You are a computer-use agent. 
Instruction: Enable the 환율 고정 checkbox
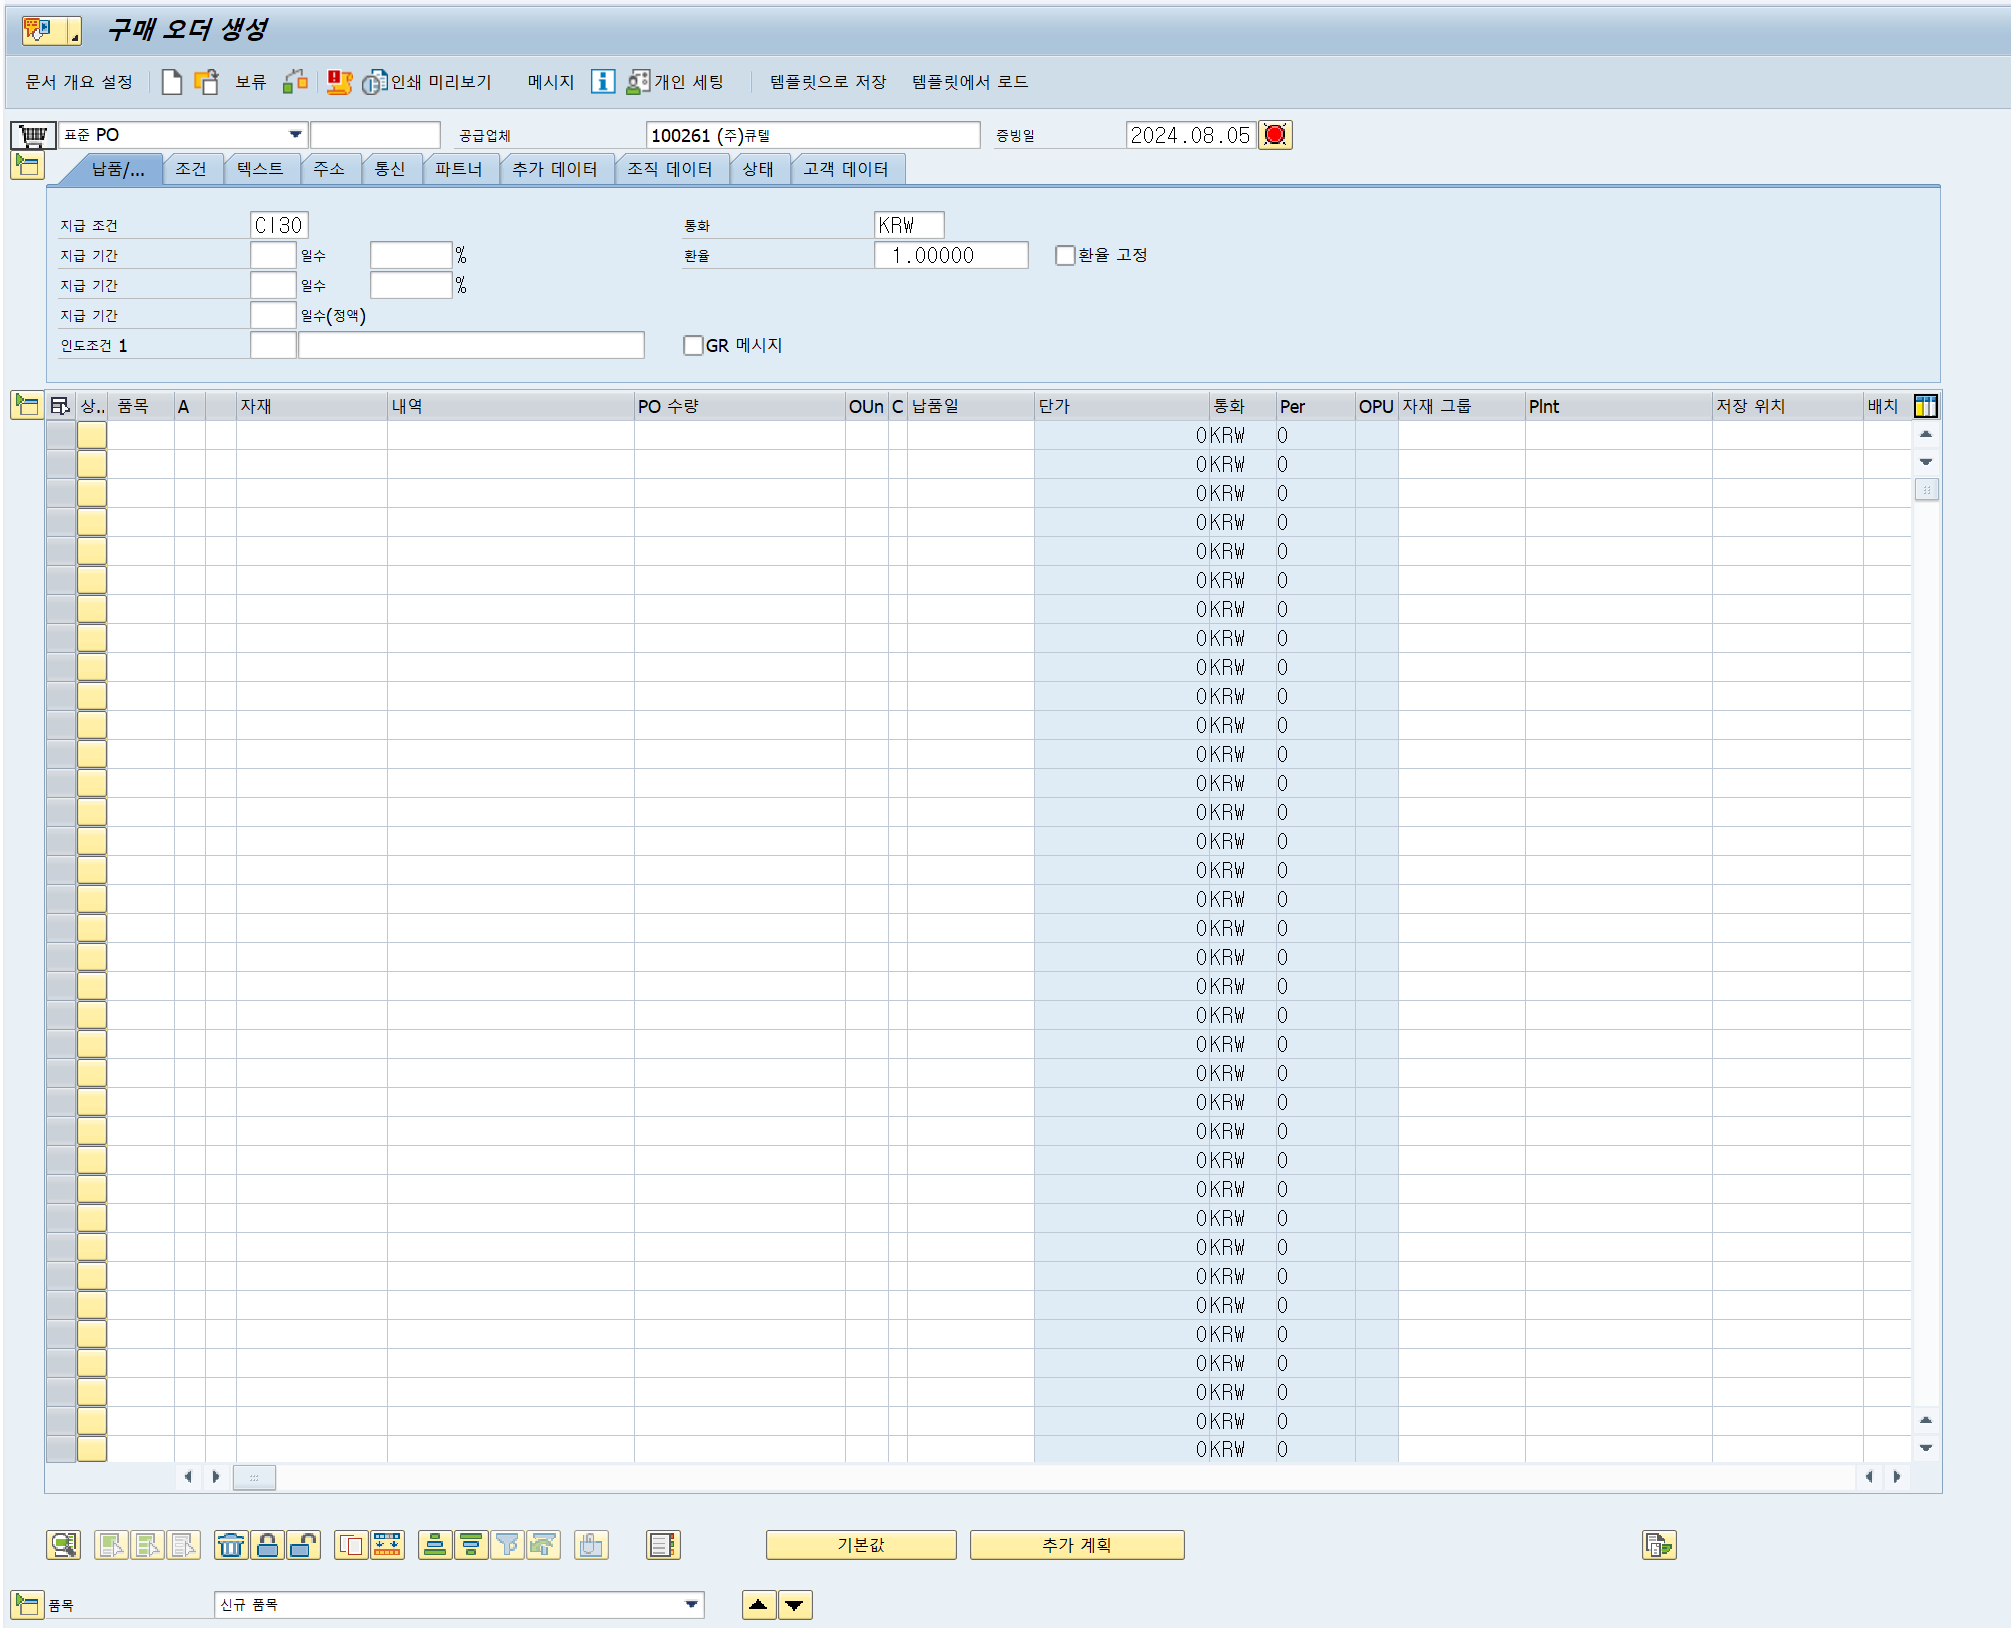(x=1065, y=256)
